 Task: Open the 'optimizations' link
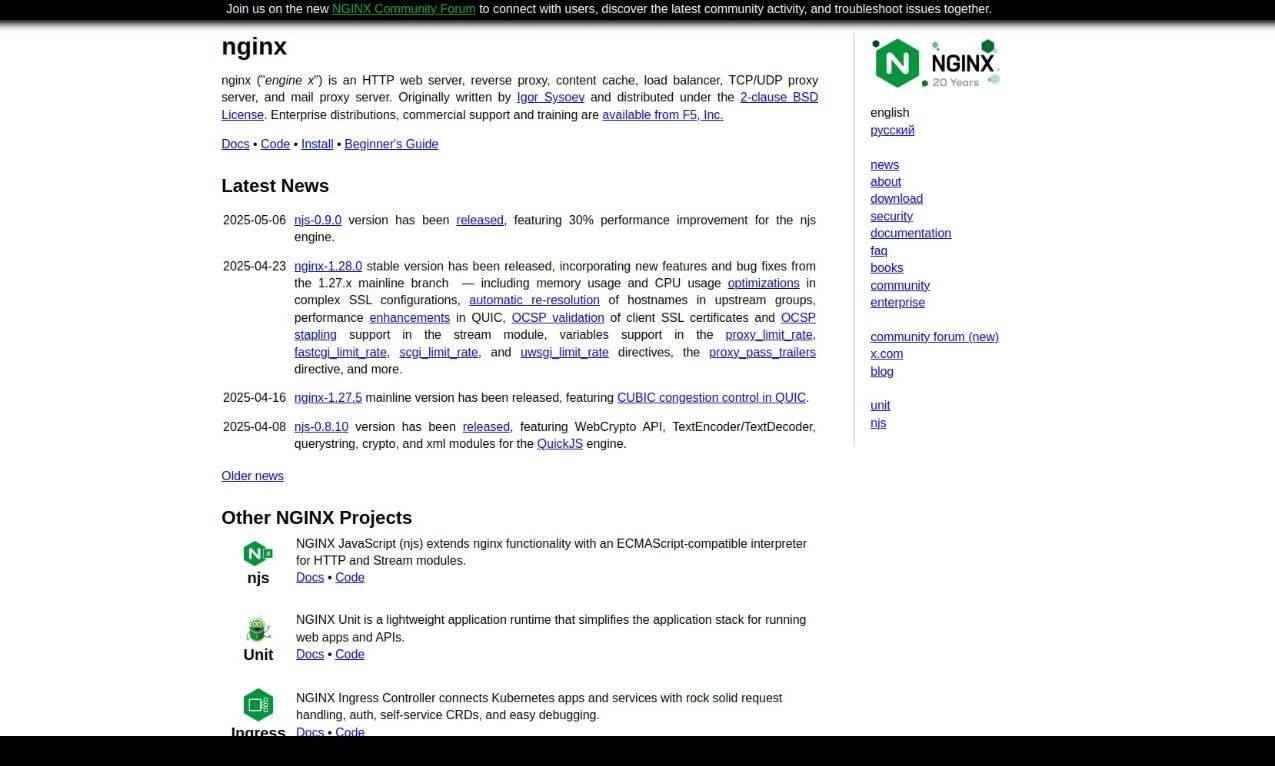click(x=763, y=283)
